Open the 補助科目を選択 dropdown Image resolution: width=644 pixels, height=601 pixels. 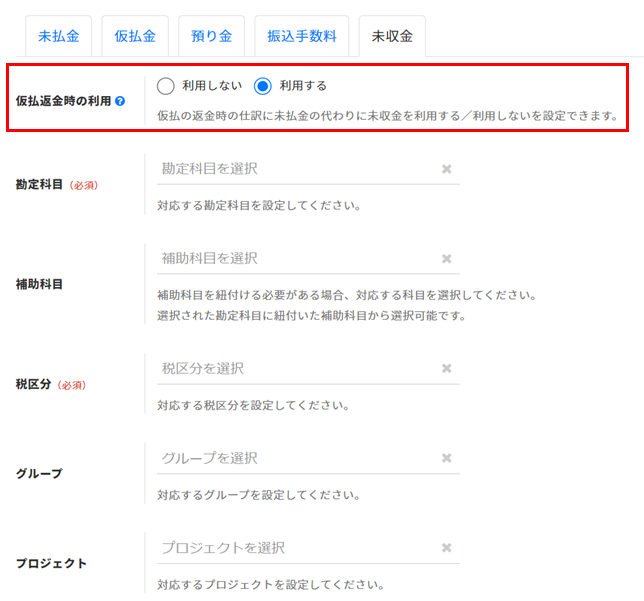point(295,259)
